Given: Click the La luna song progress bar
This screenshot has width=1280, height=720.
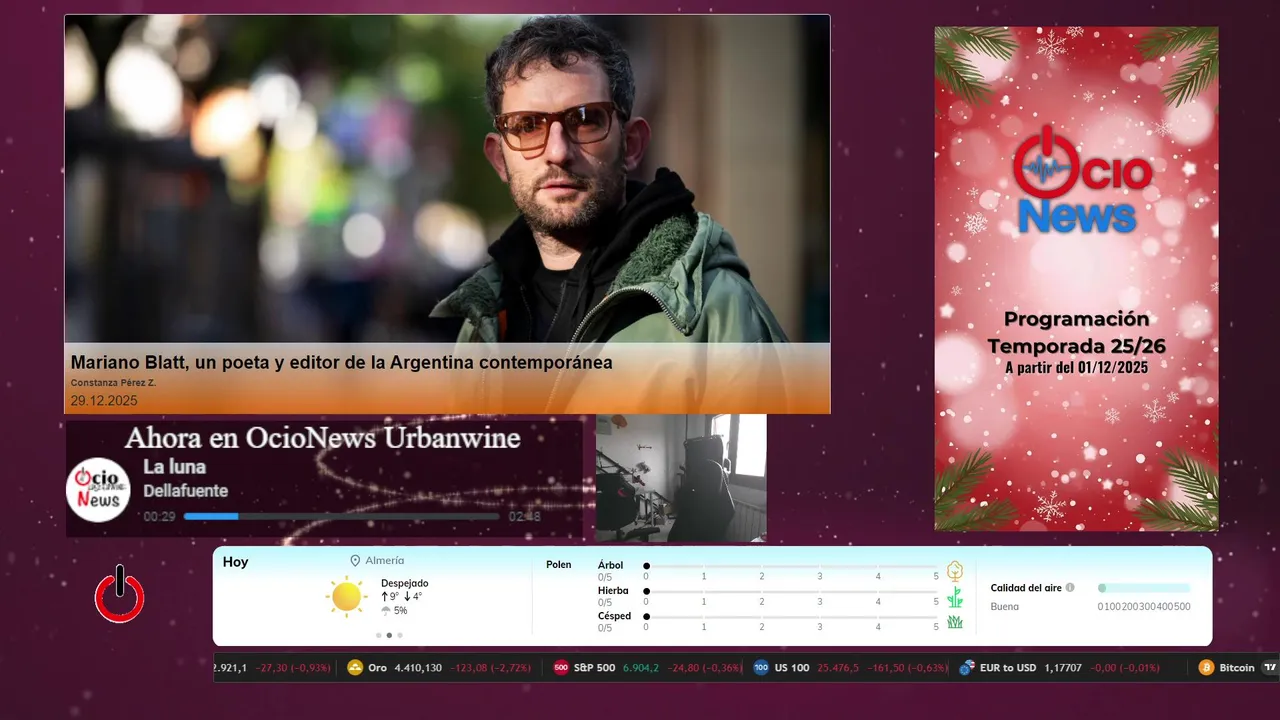Looking at the screenshot, I should click(341, 516).
